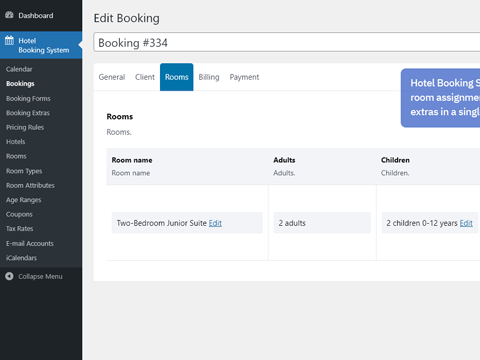Select the Rooms tab in booking
This screenshot has width=480, height=360.
coord(177,77)
